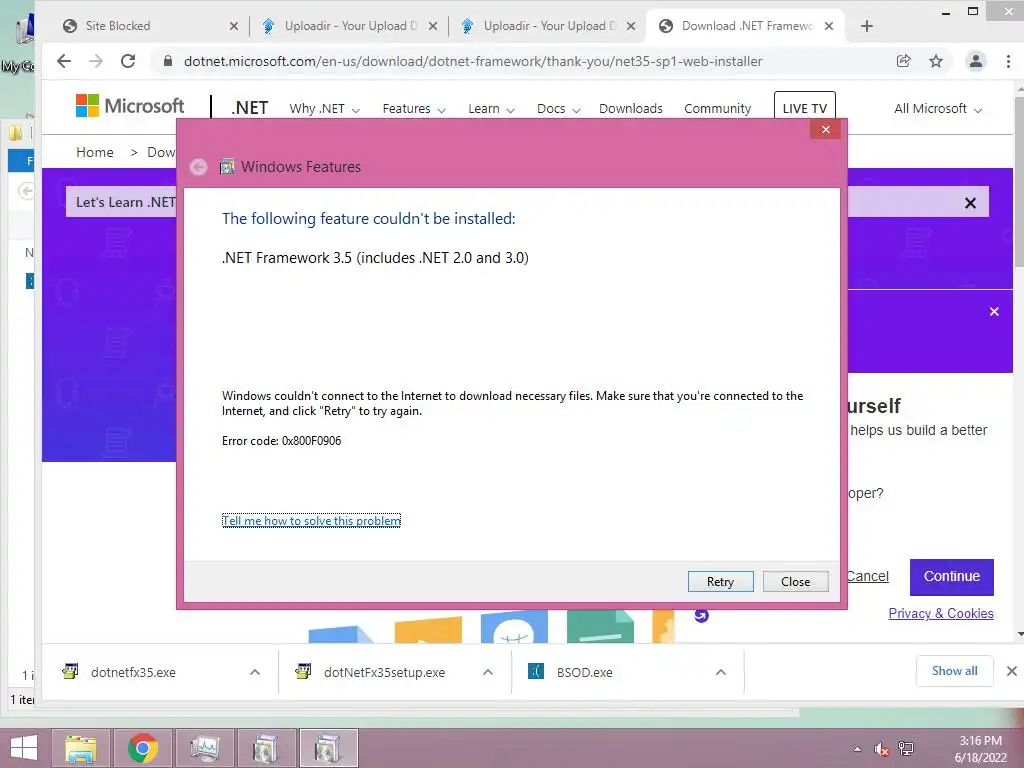Expand the Docs dropdown menu
The width and height of the screenshot is (1024, 768).
[558, 109]
